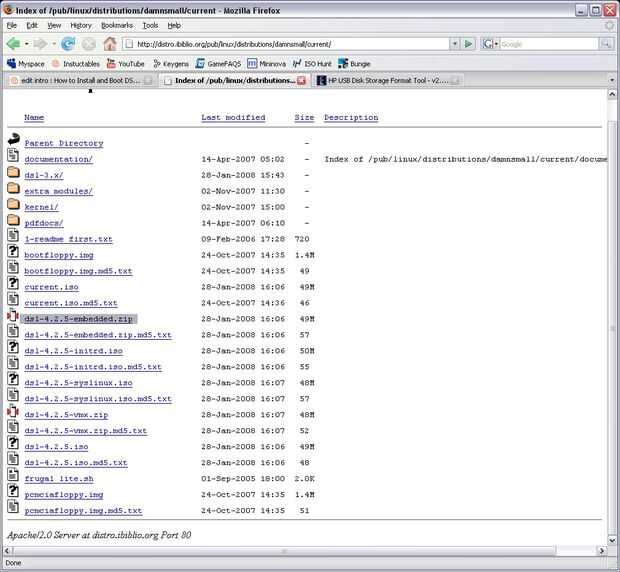The image size is (620, 572).
Task: Open the GameFAQS bookmark
Action: (x=218, y=64)
